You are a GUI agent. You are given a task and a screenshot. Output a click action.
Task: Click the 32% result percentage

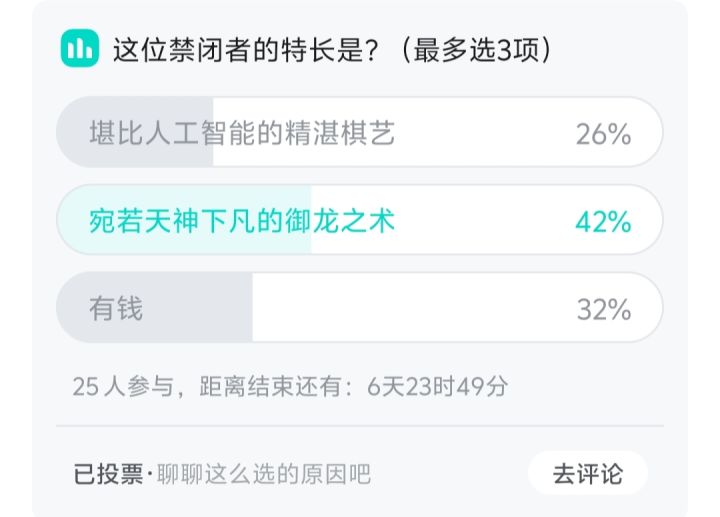604,309
